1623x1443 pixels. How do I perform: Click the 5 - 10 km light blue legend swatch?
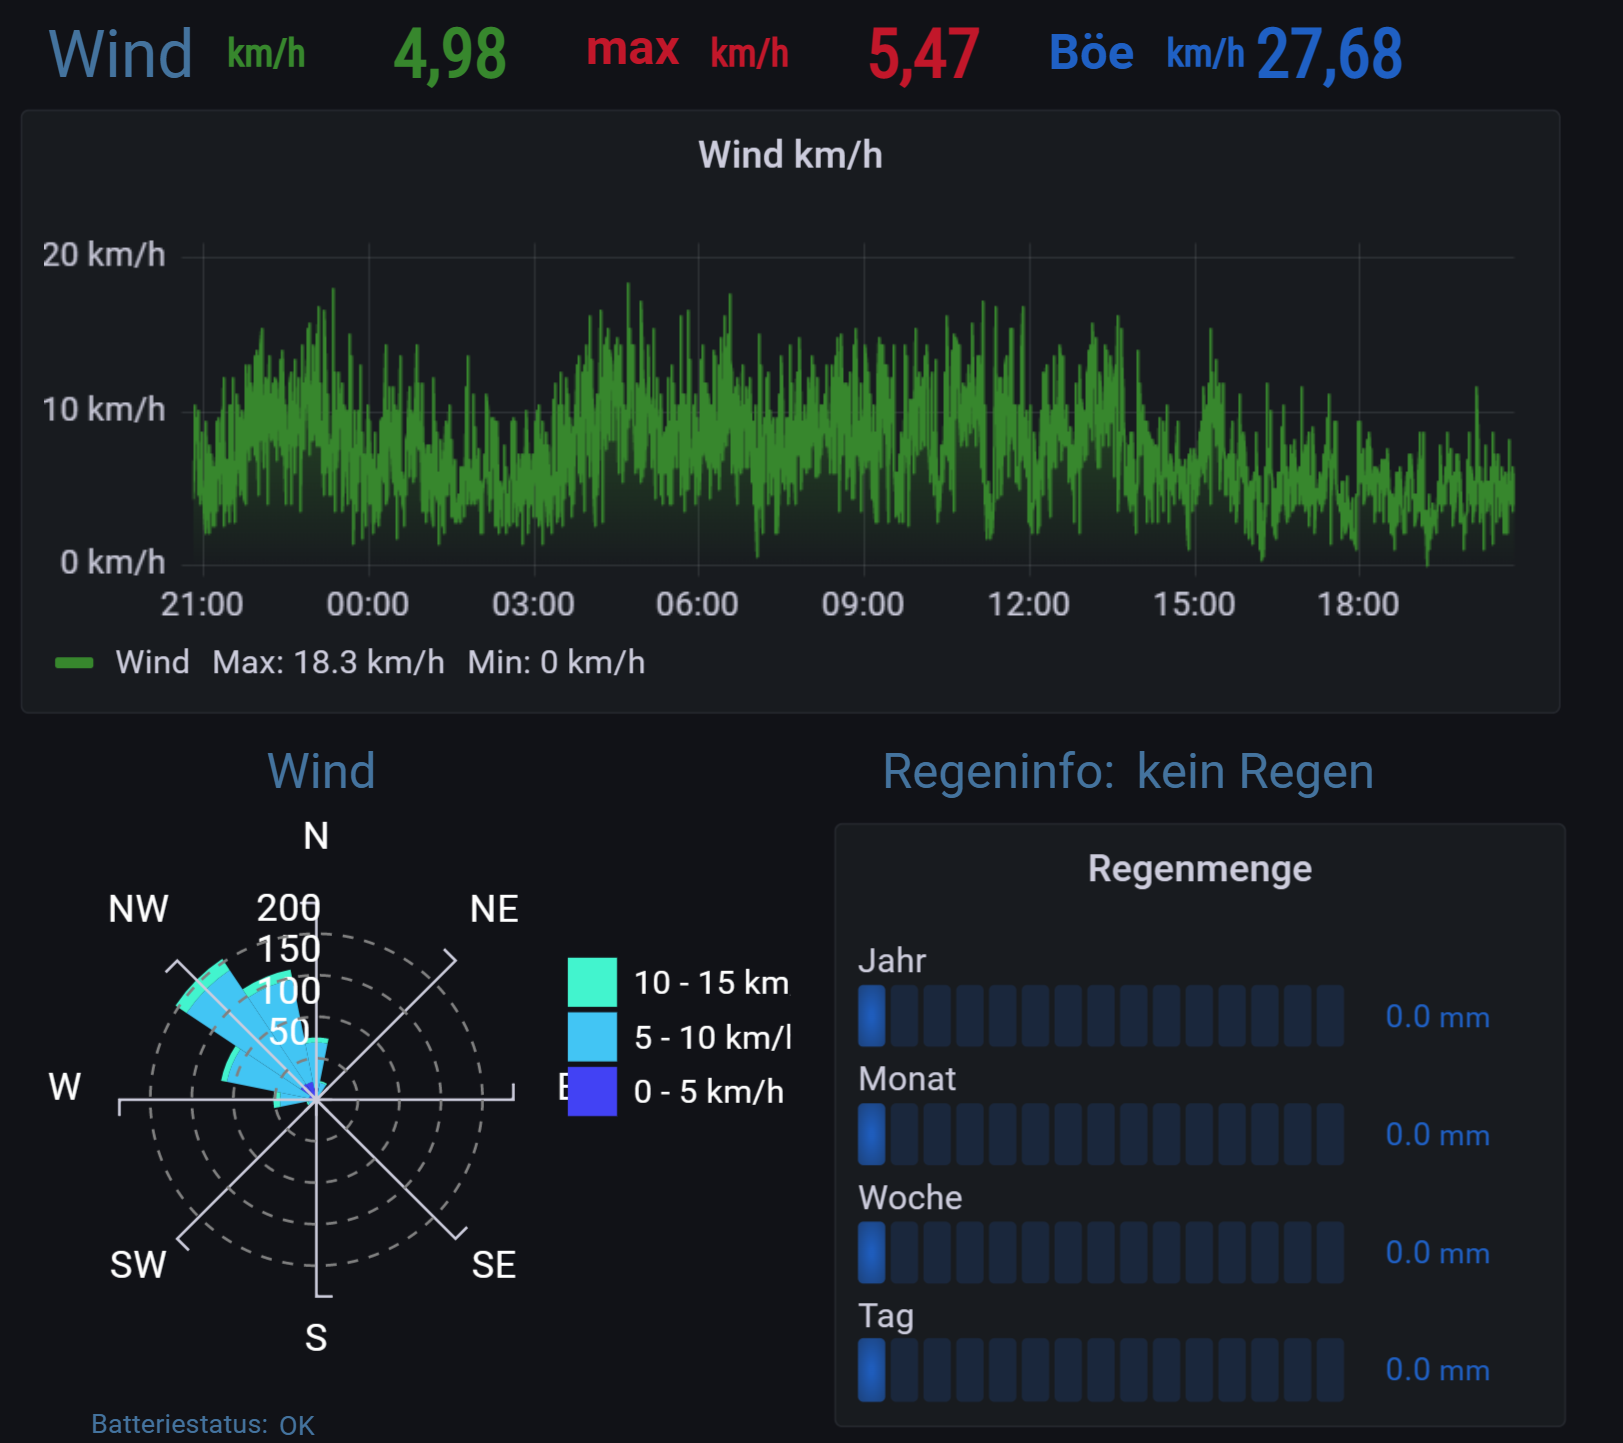tap(592, 1037)
